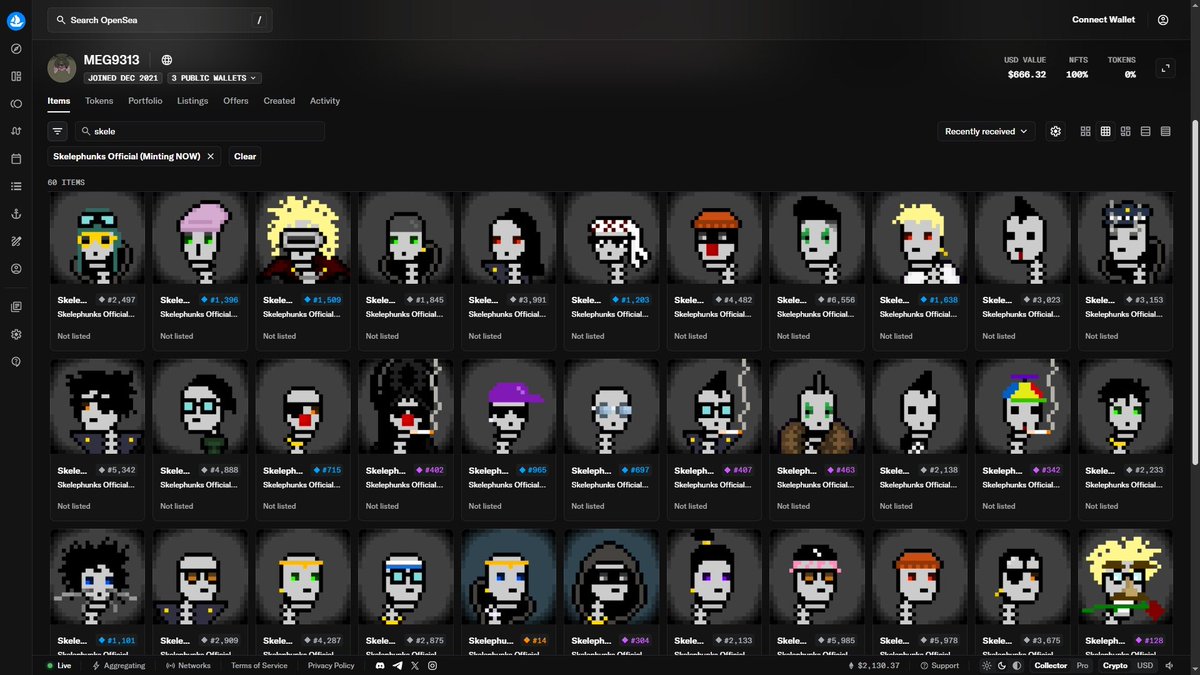Open the OpenSea home logo
Screen dimensions: 1200x675
[x=16, y=19]
